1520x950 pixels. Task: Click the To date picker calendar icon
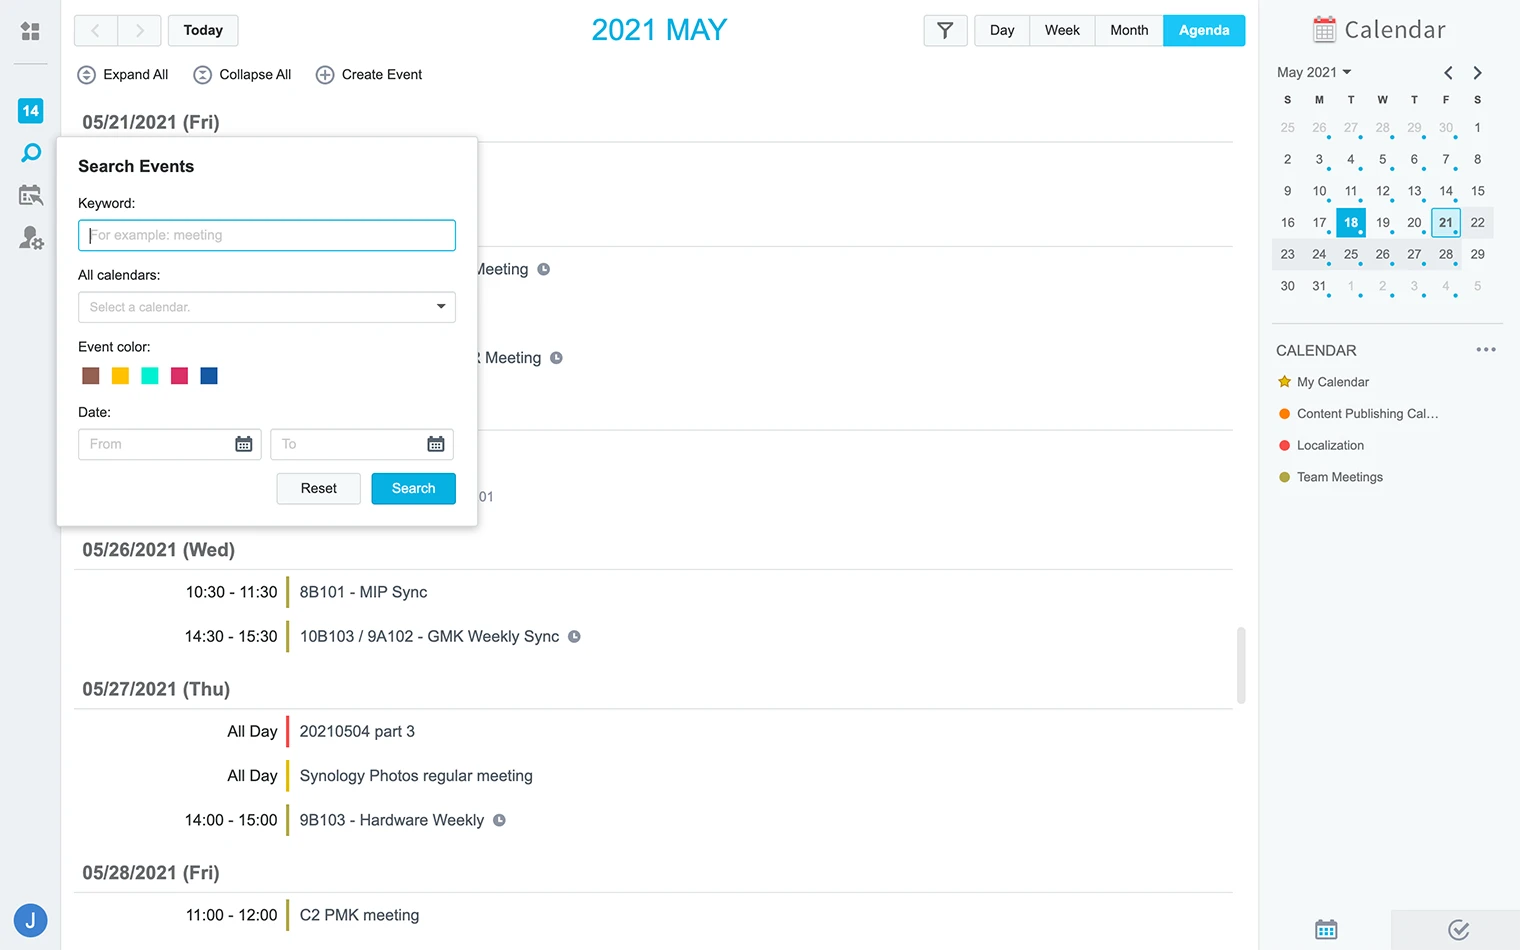click(x=436, y=444)
